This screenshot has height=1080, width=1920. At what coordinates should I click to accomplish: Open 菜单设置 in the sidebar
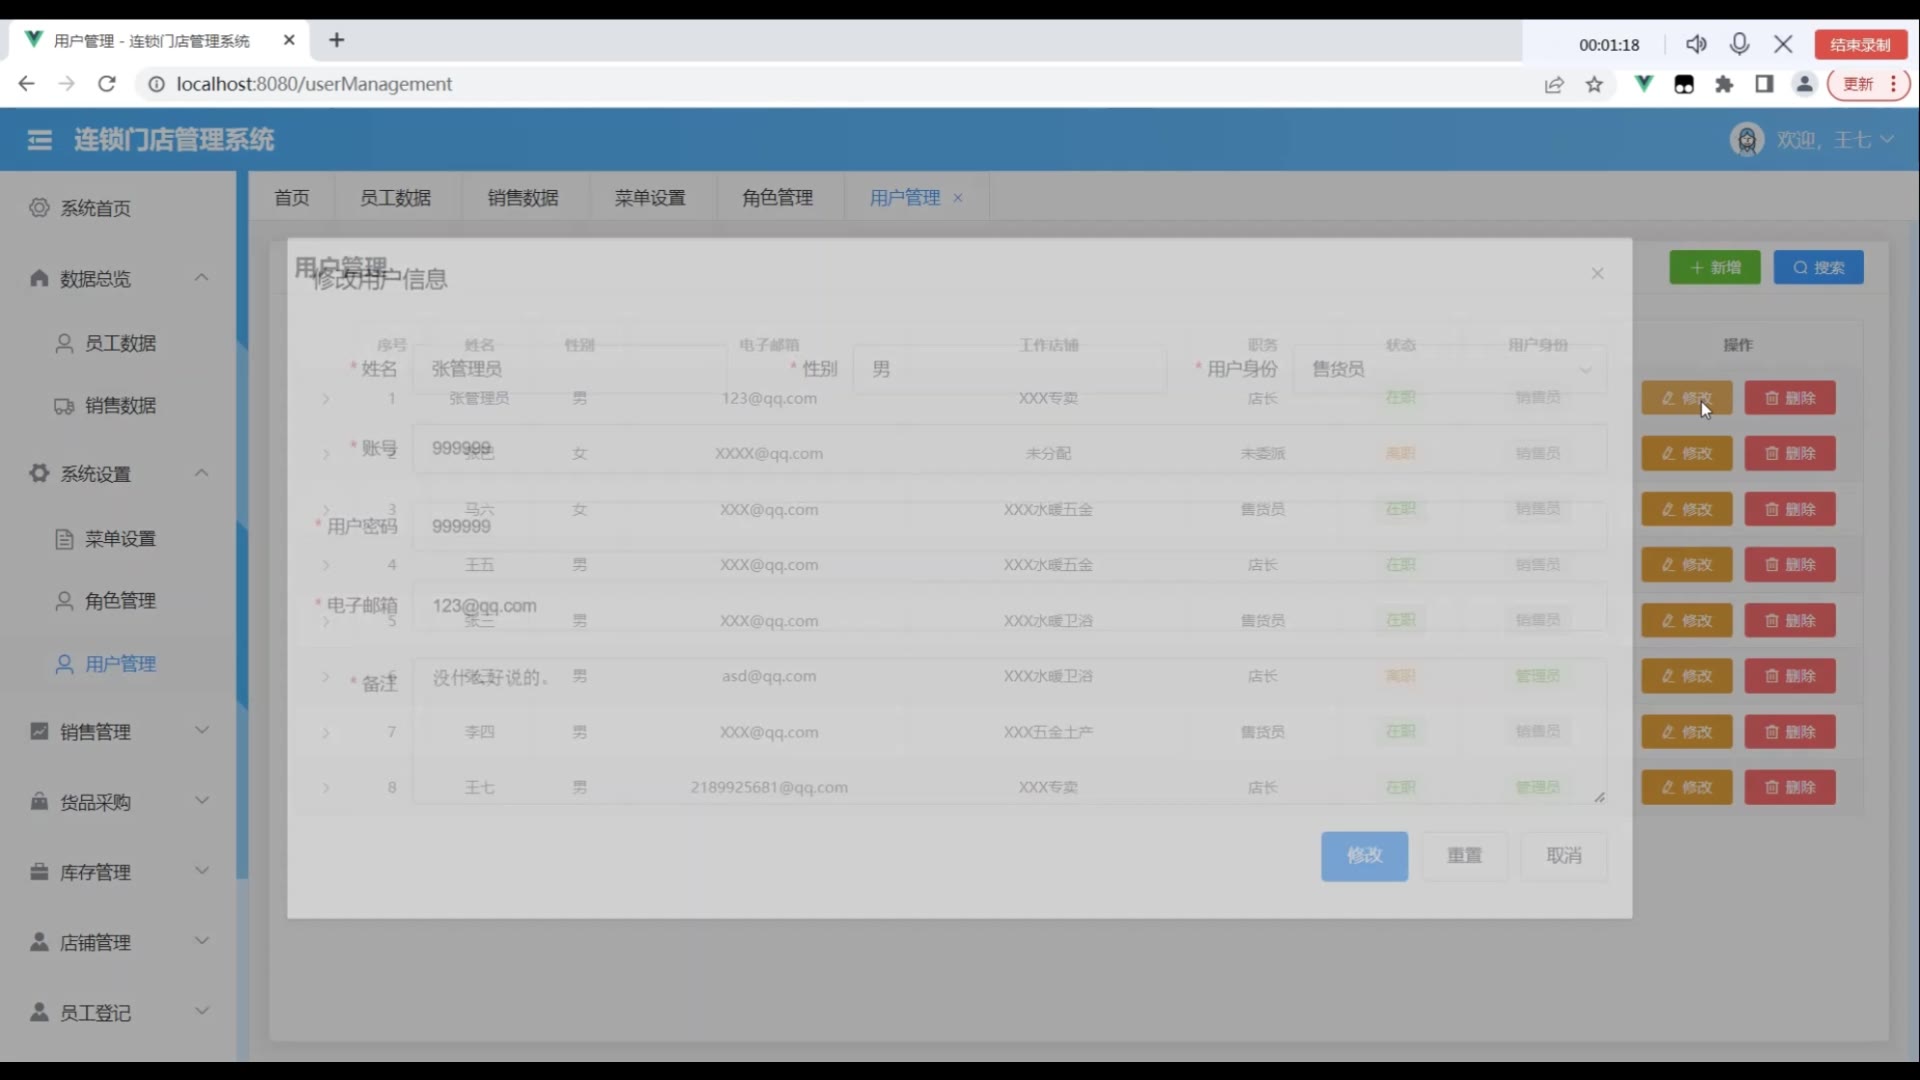(119, 539)
